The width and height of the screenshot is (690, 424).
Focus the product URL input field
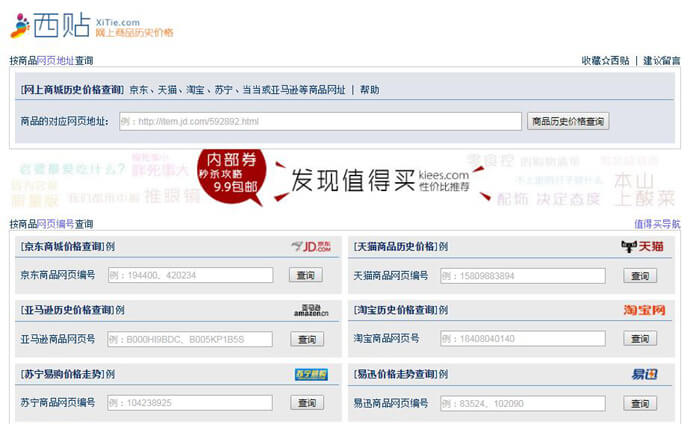(x=320, y=122)
